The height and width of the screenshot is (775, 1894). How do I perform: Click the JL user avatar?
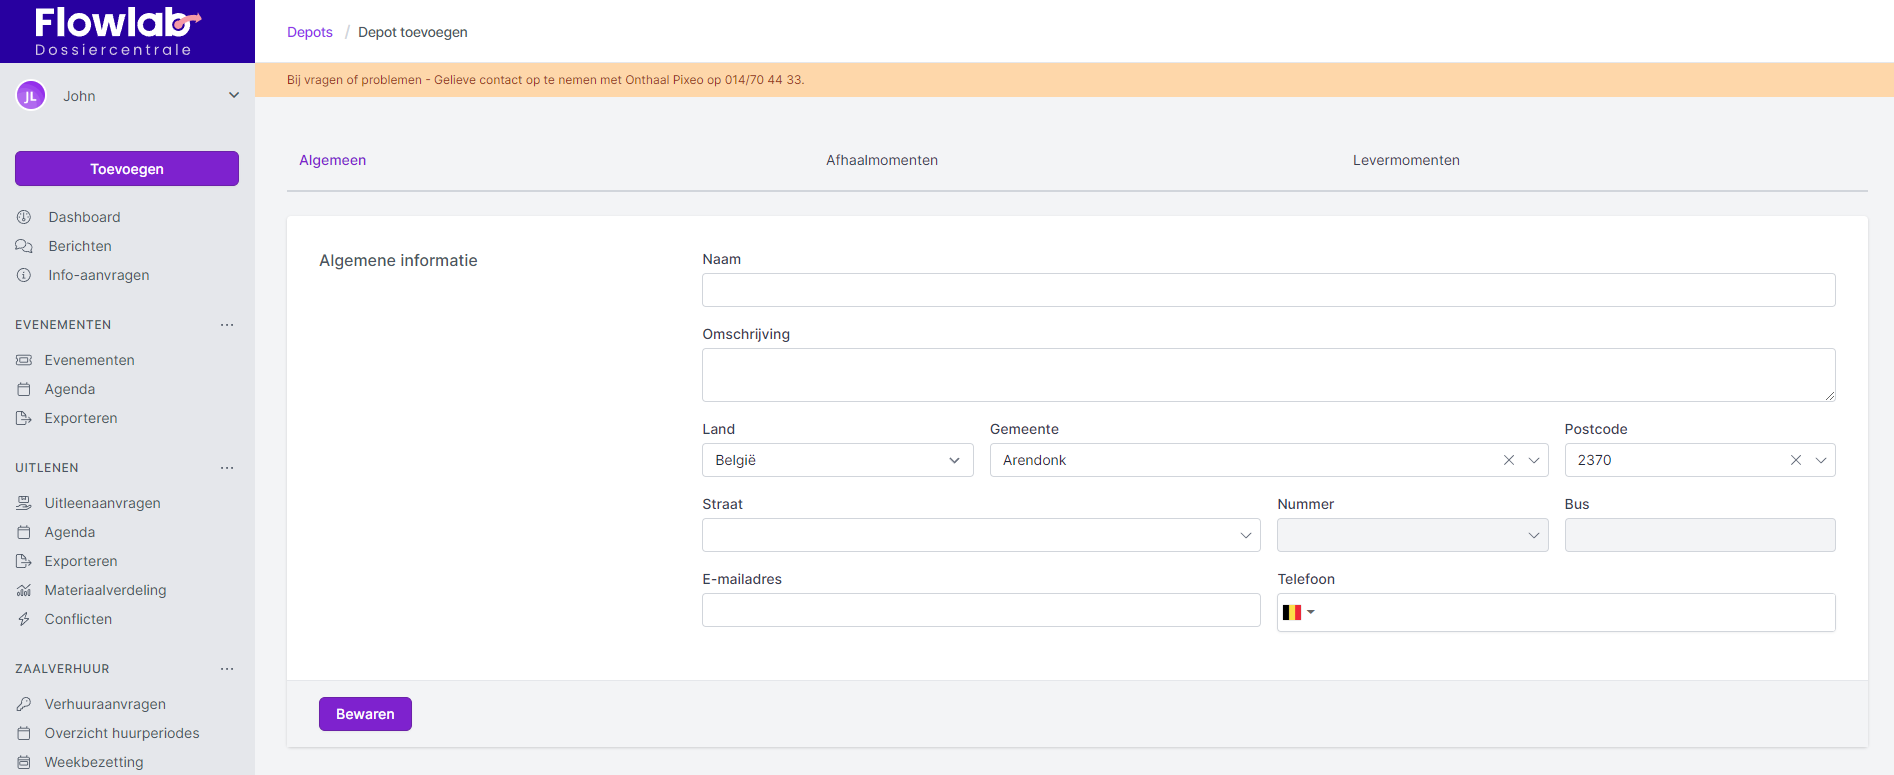(x=31, y=96)
